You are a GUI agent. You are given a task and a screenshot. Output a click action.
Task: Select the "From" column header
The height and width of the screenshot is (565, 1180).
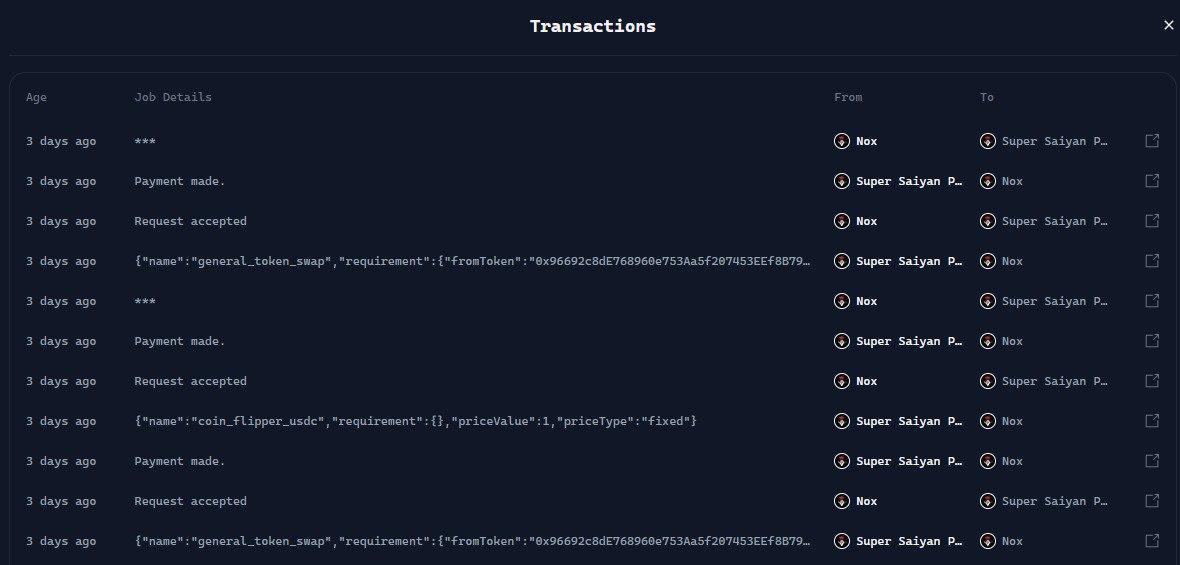(848, 97)
